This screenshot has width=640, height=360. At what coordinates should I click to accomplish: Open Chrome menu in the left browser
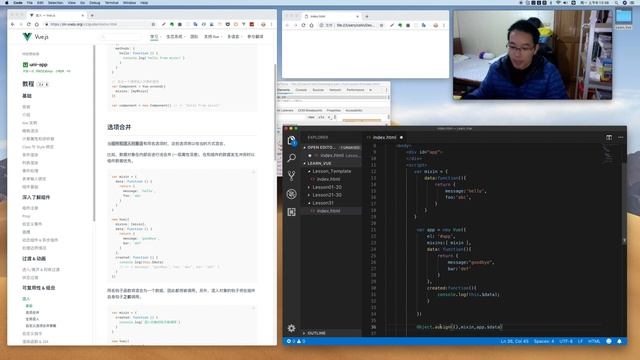271,24
